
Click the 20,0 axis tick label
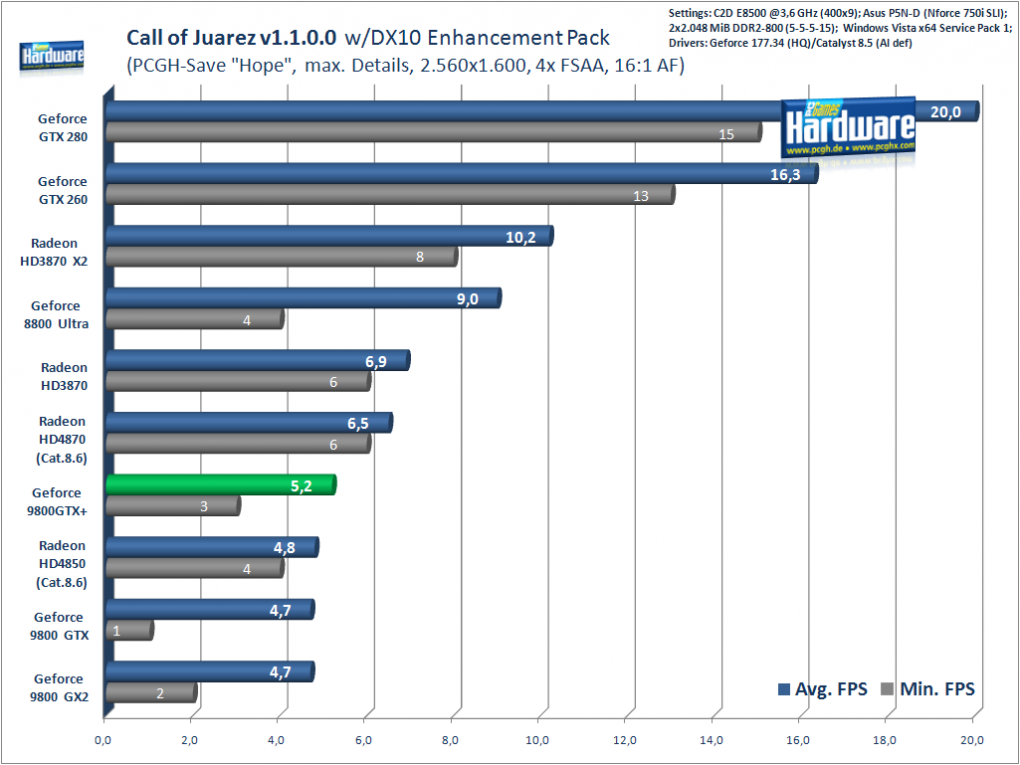972,740
